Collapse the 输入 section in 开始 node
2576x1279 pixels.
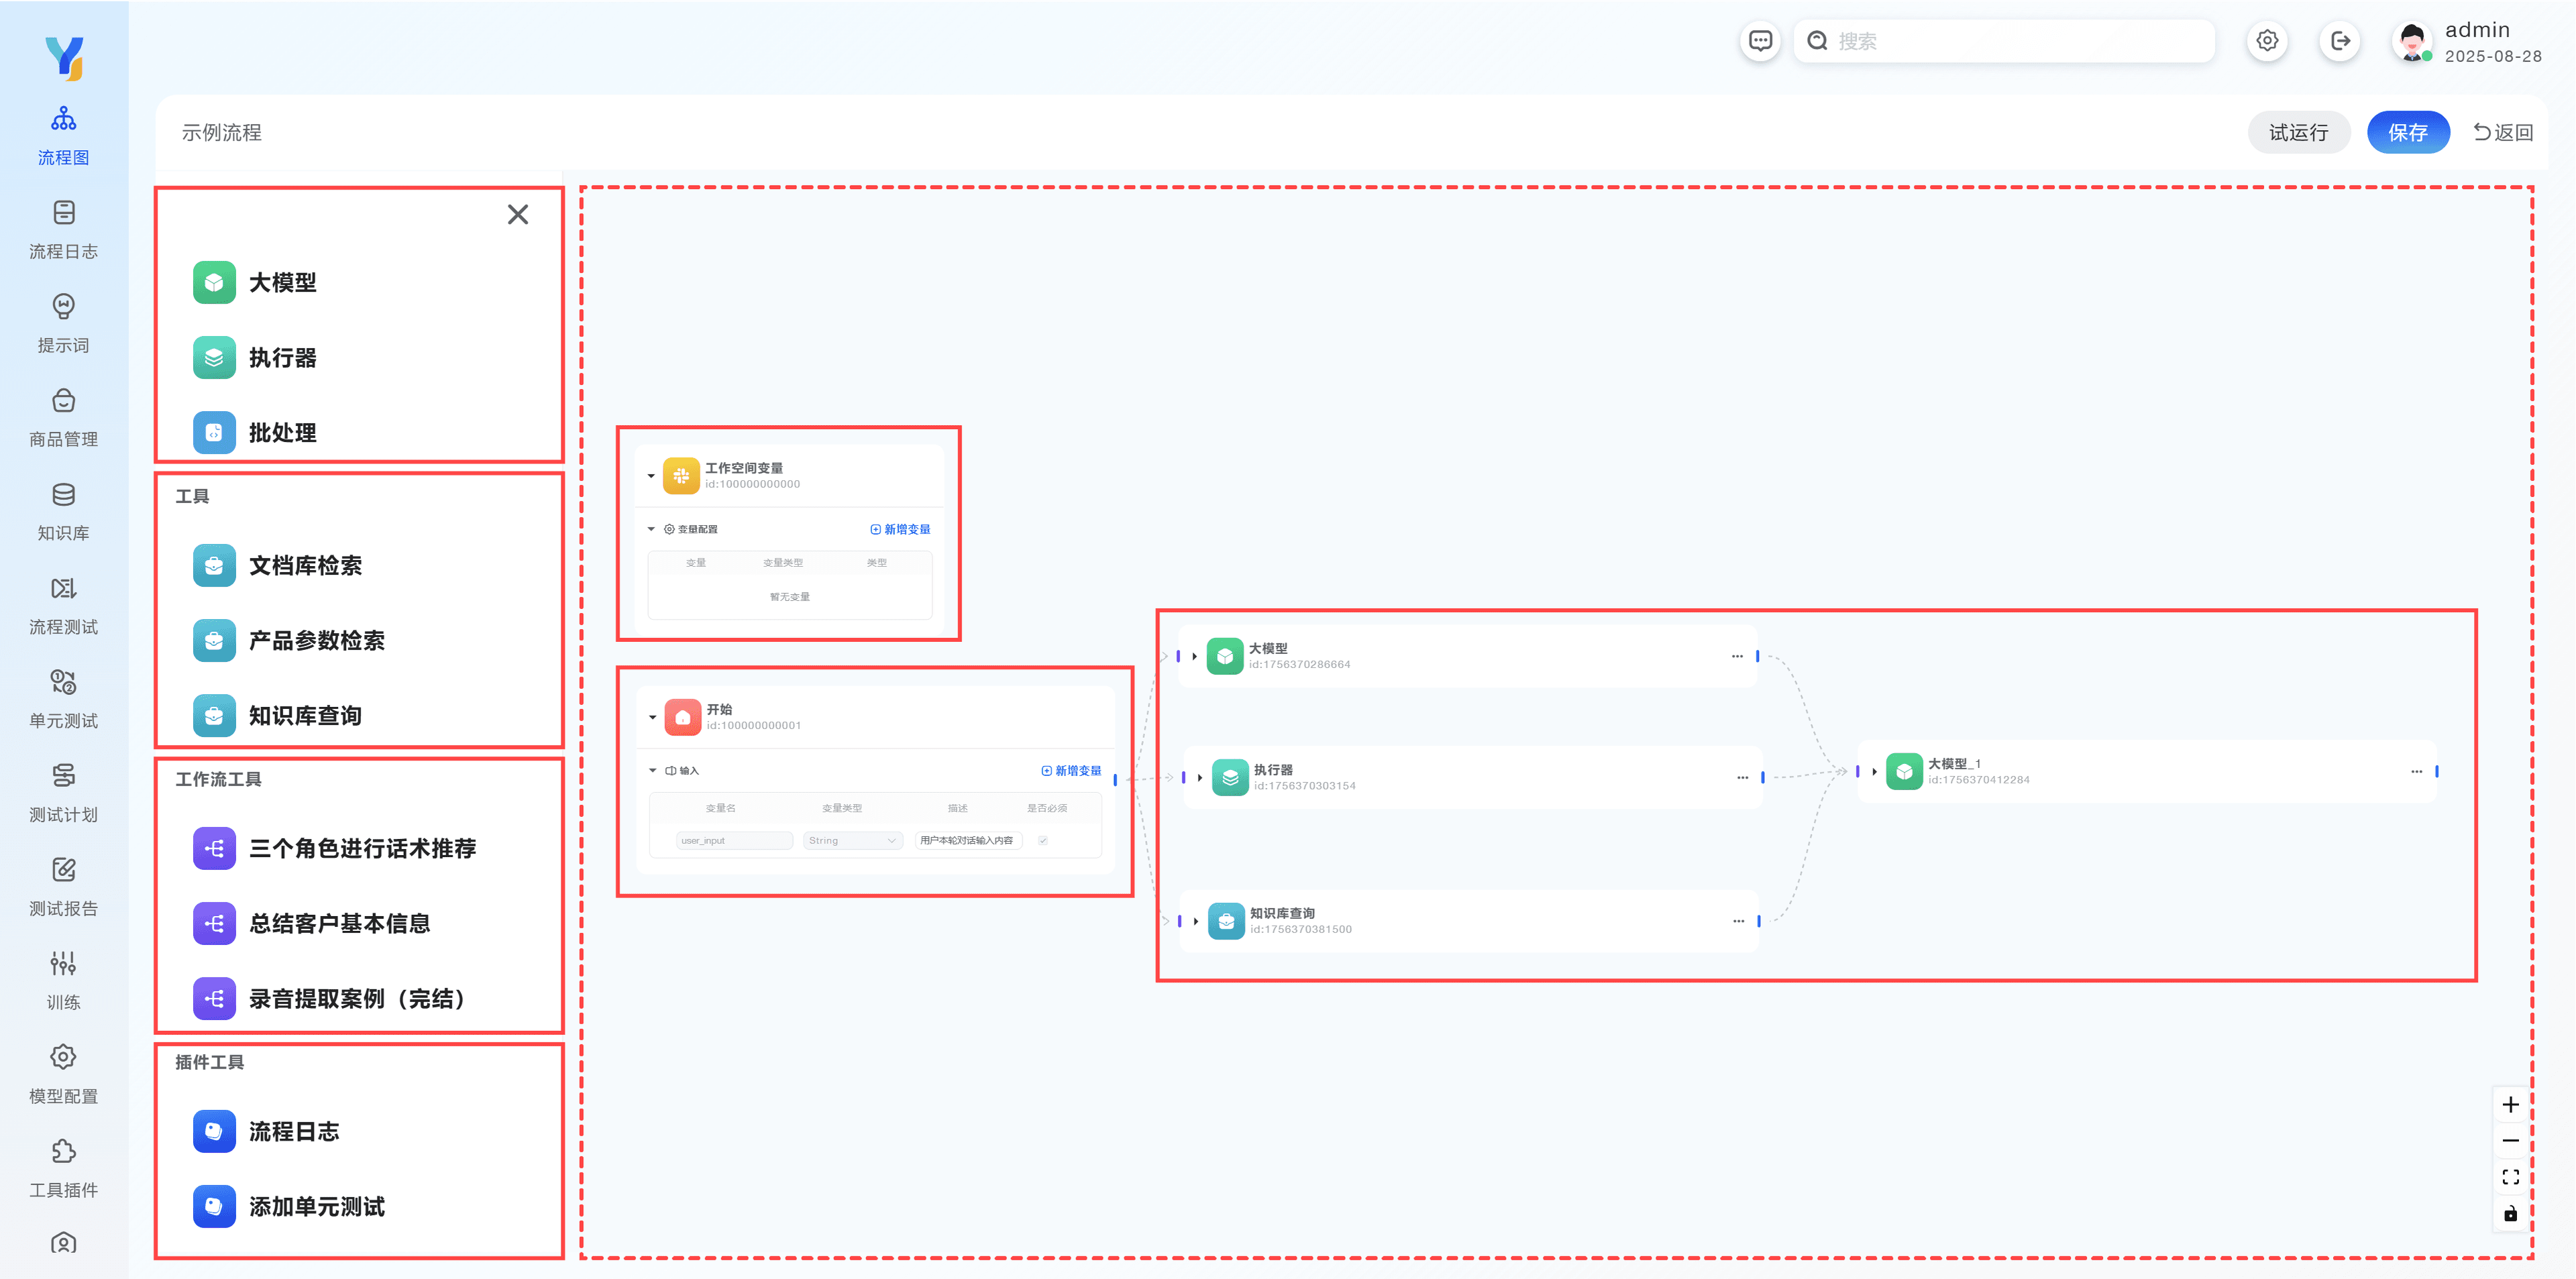[x=653, y=770]
